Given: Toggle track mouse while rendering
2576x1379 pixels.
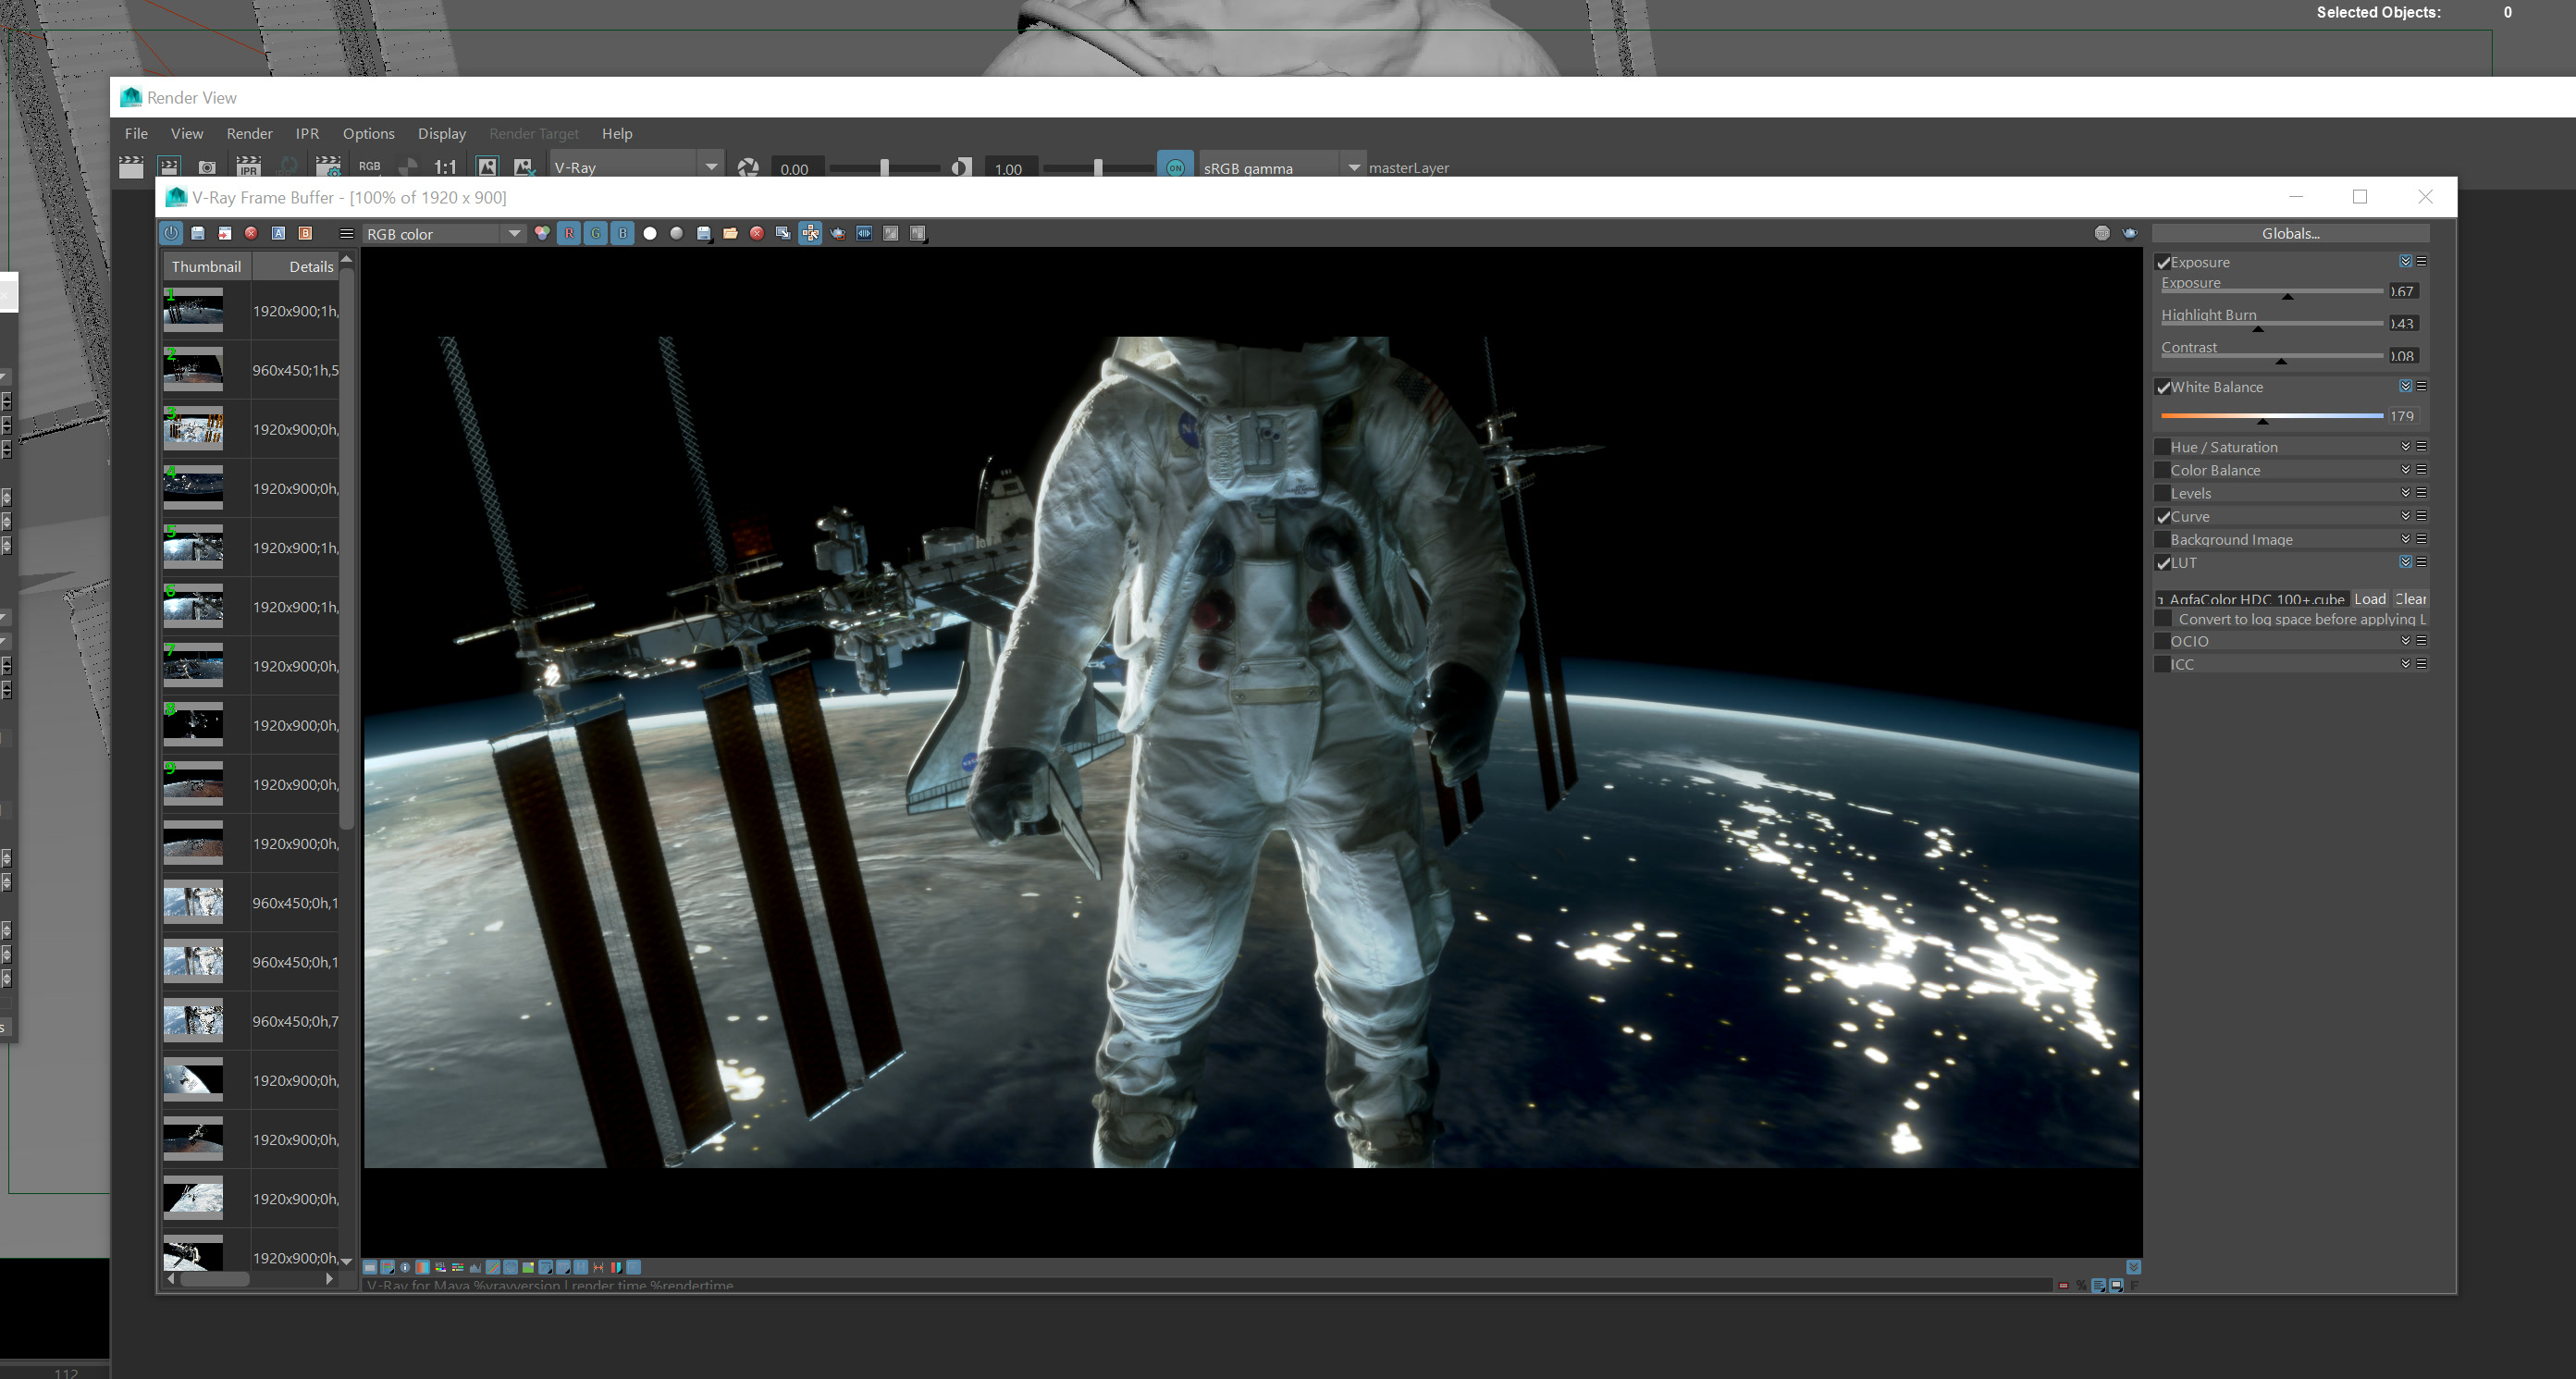Looking at the screenshot, I should (810, 233).
